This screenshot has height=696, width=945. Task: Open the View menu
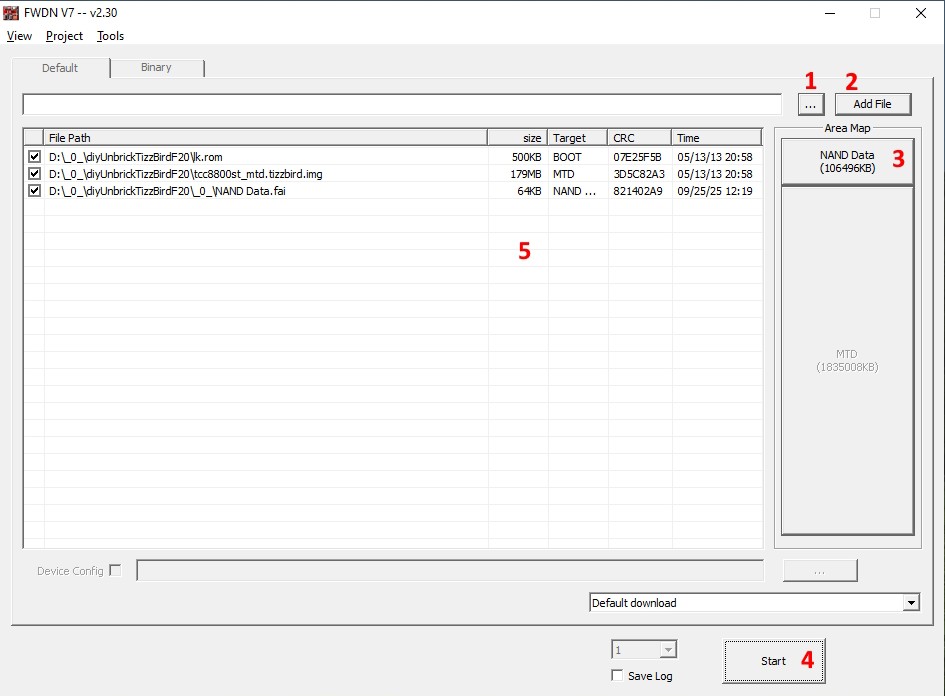[19, 36]
